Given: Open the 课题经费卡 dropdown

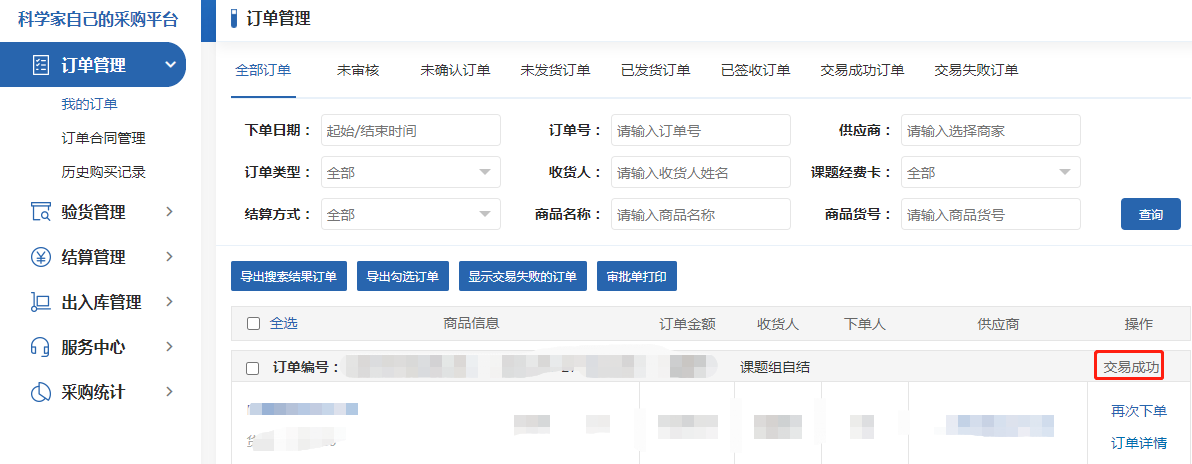Looking at the screenshot, I should pos(990,172).
